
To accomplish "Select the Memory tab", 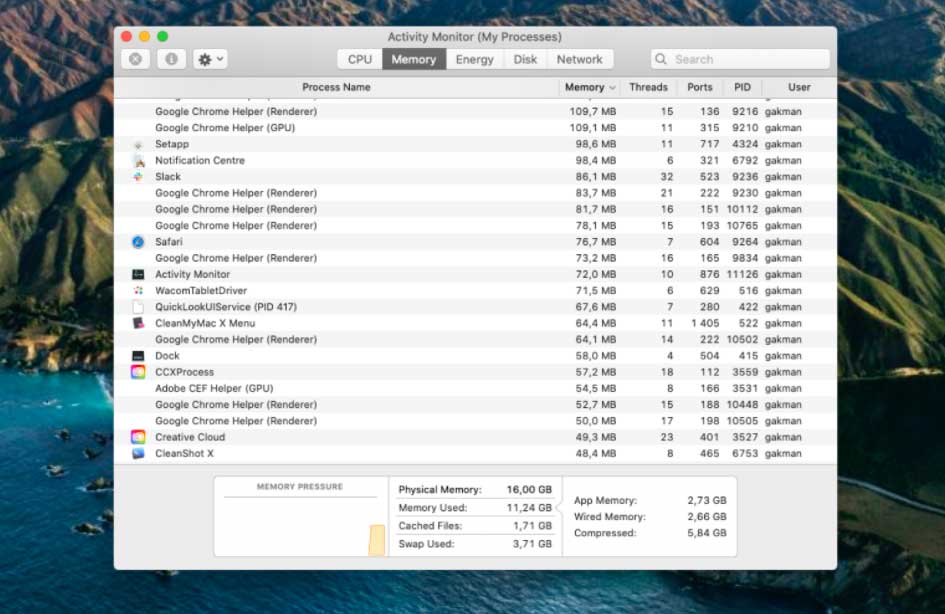I will pos(413,59).
